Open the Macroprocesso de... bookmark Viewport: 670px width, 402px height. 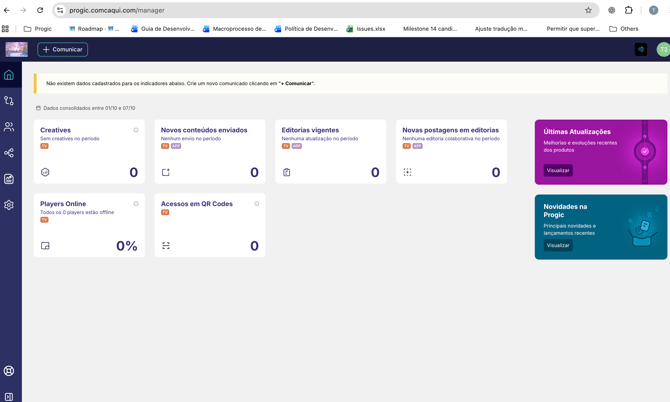click(235, 29)
